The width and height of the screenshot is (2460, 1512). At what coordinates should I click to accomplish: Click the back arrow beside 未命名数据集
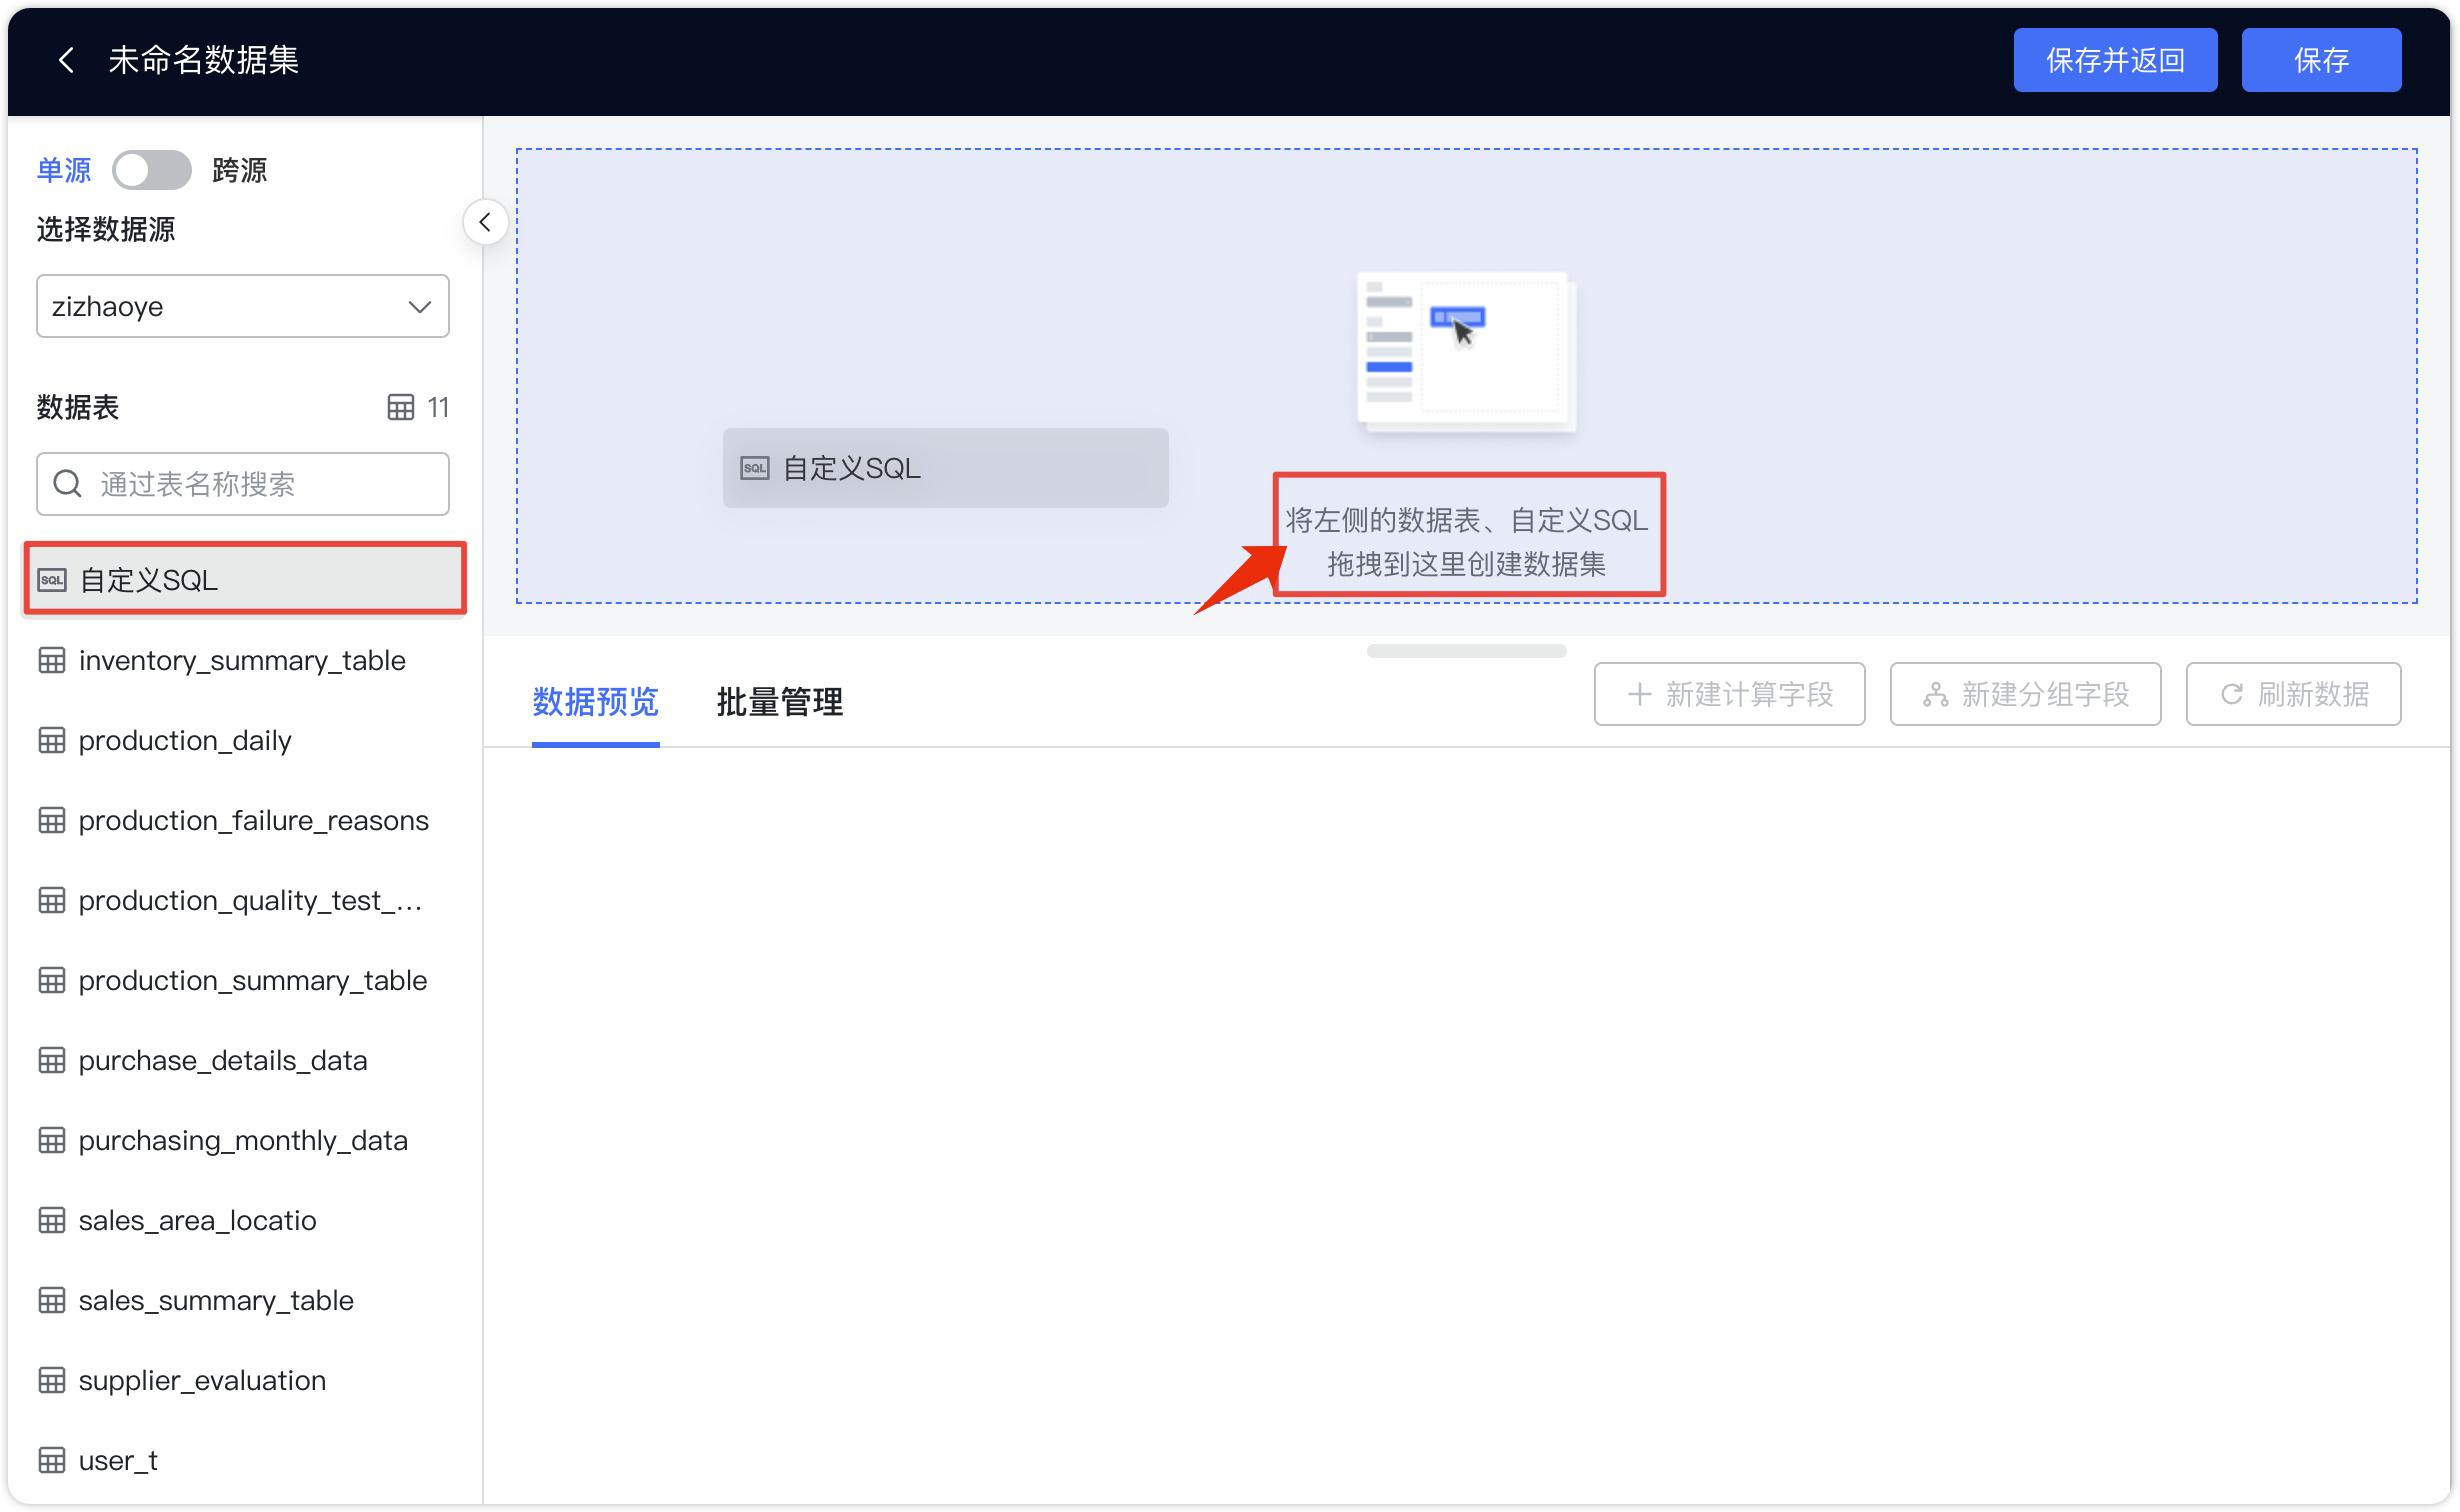tap(67, 60)
